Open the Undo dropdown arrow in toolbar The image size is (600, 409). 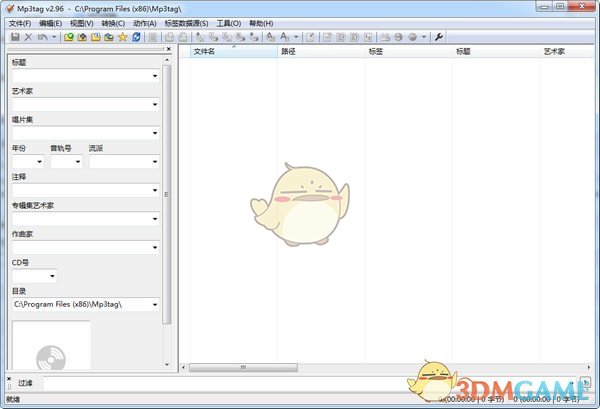pos(54,37)
